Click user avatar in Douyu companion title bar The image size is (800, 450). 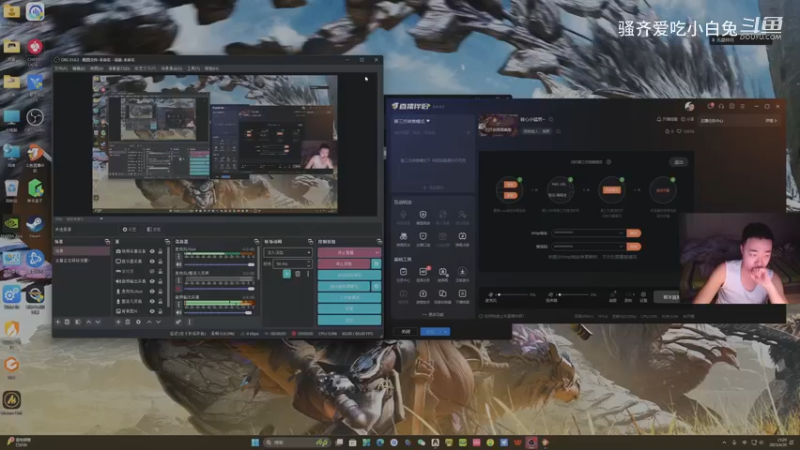pos(689,106)
